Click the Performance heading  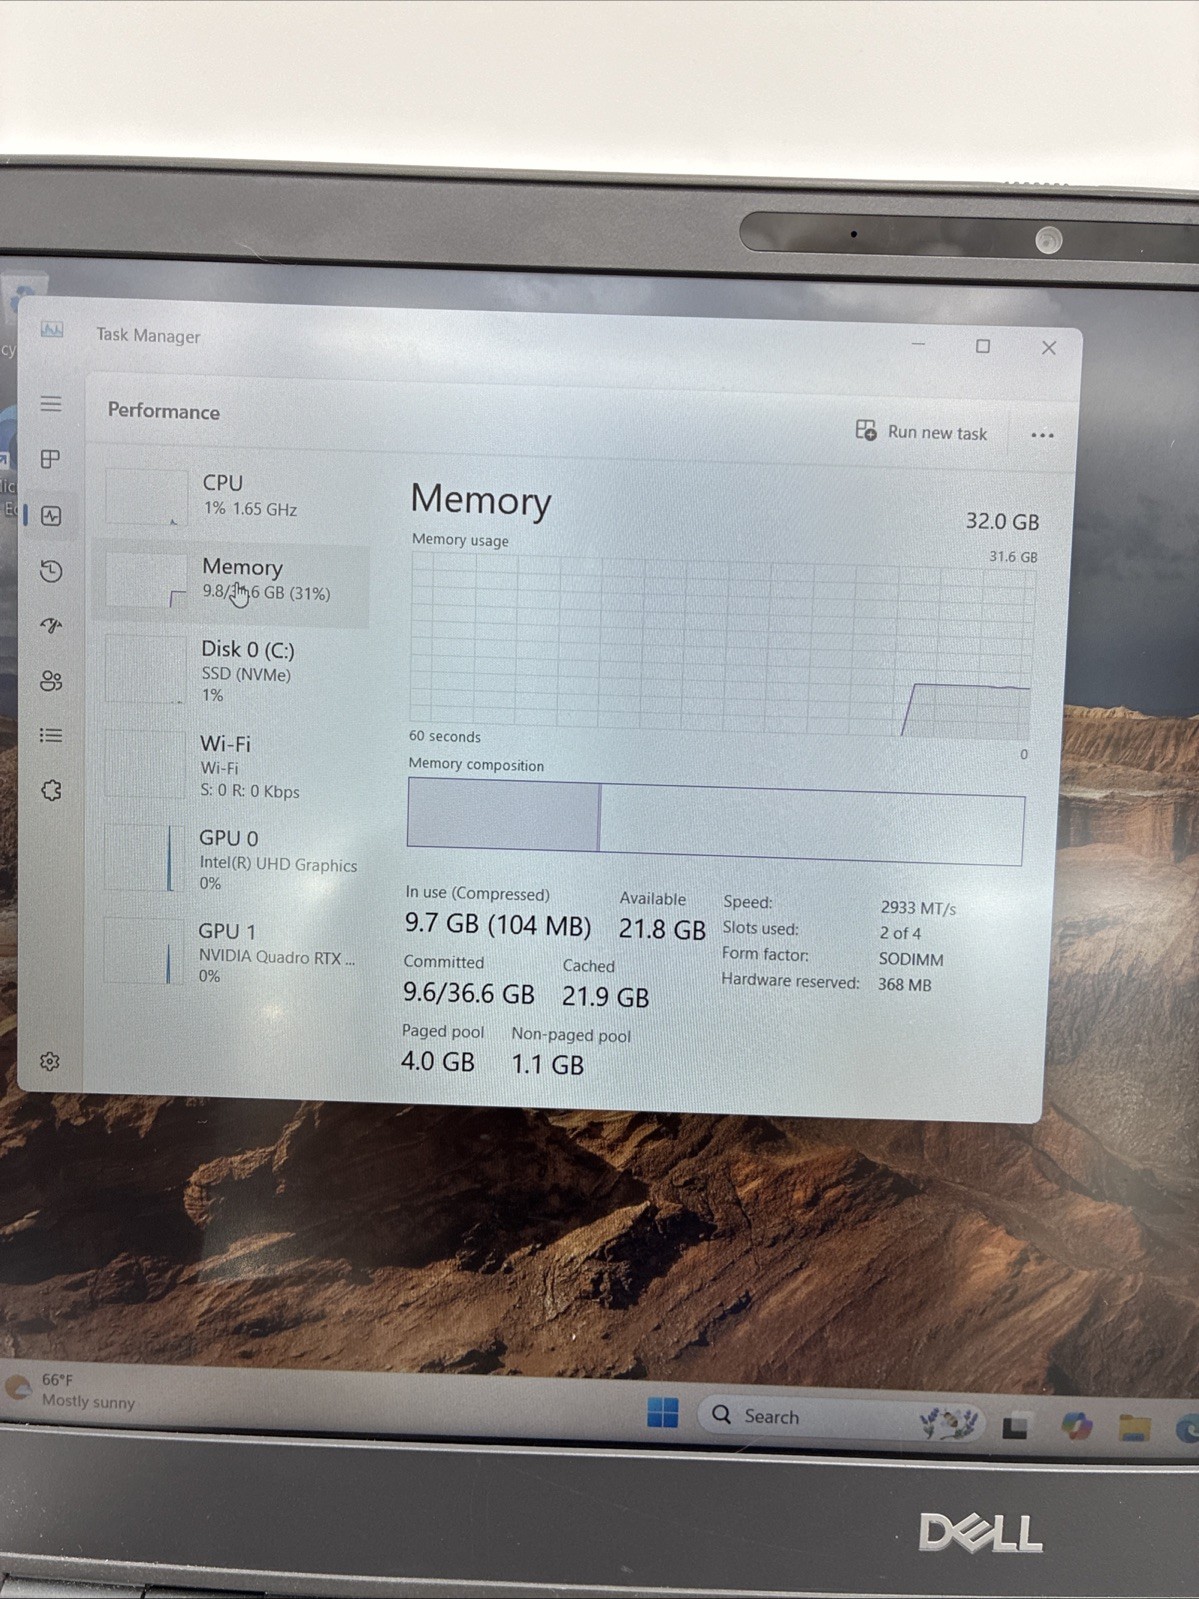click(x=164, y=411)
